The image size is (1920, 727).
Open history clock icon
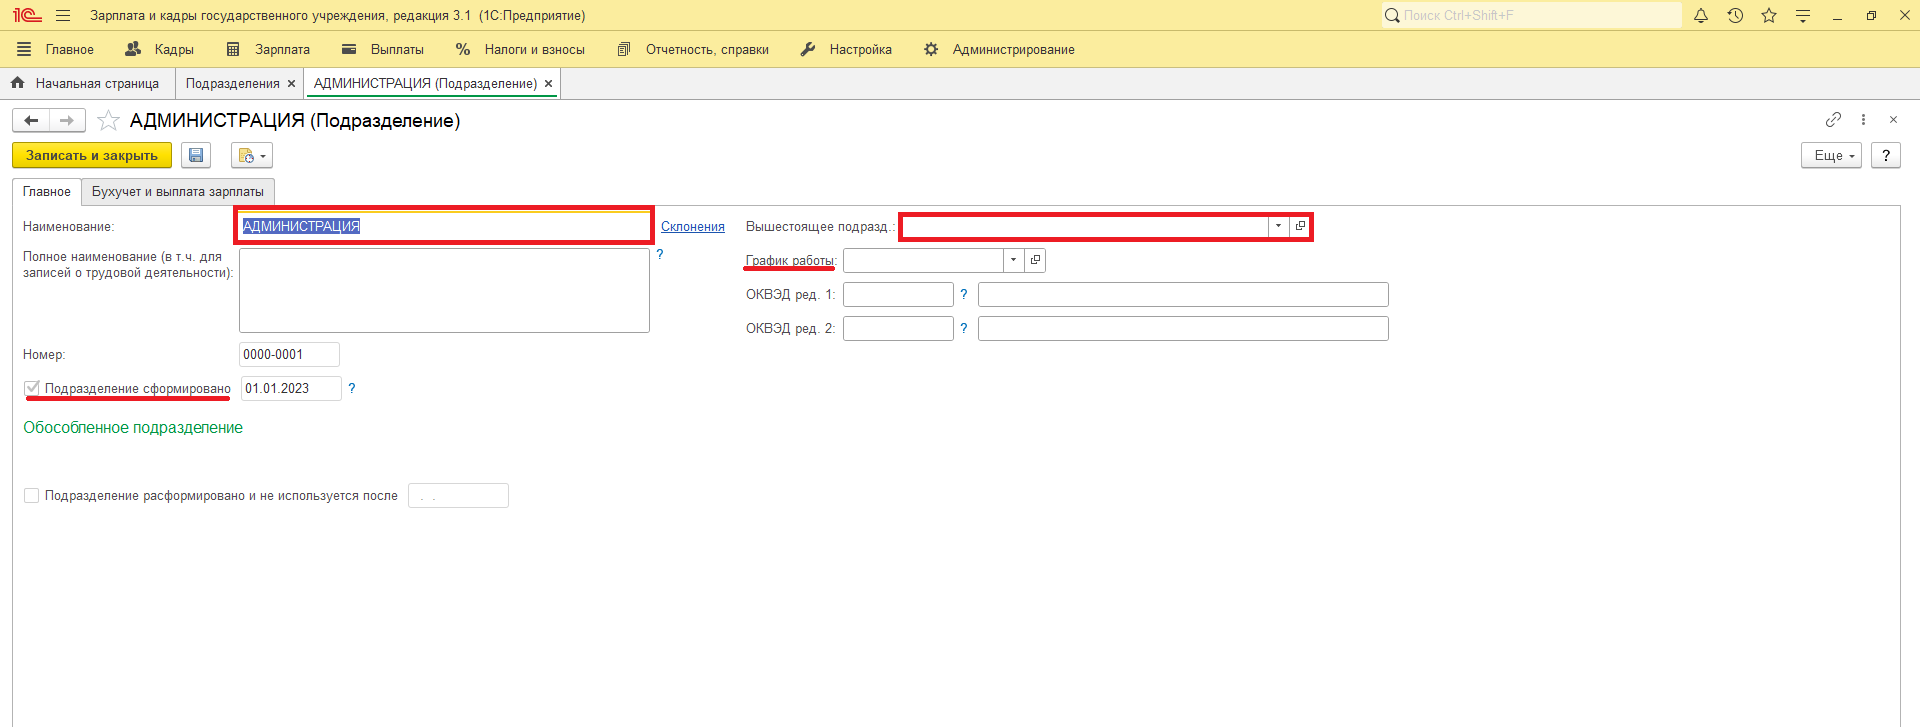[x=1735, y=15]
